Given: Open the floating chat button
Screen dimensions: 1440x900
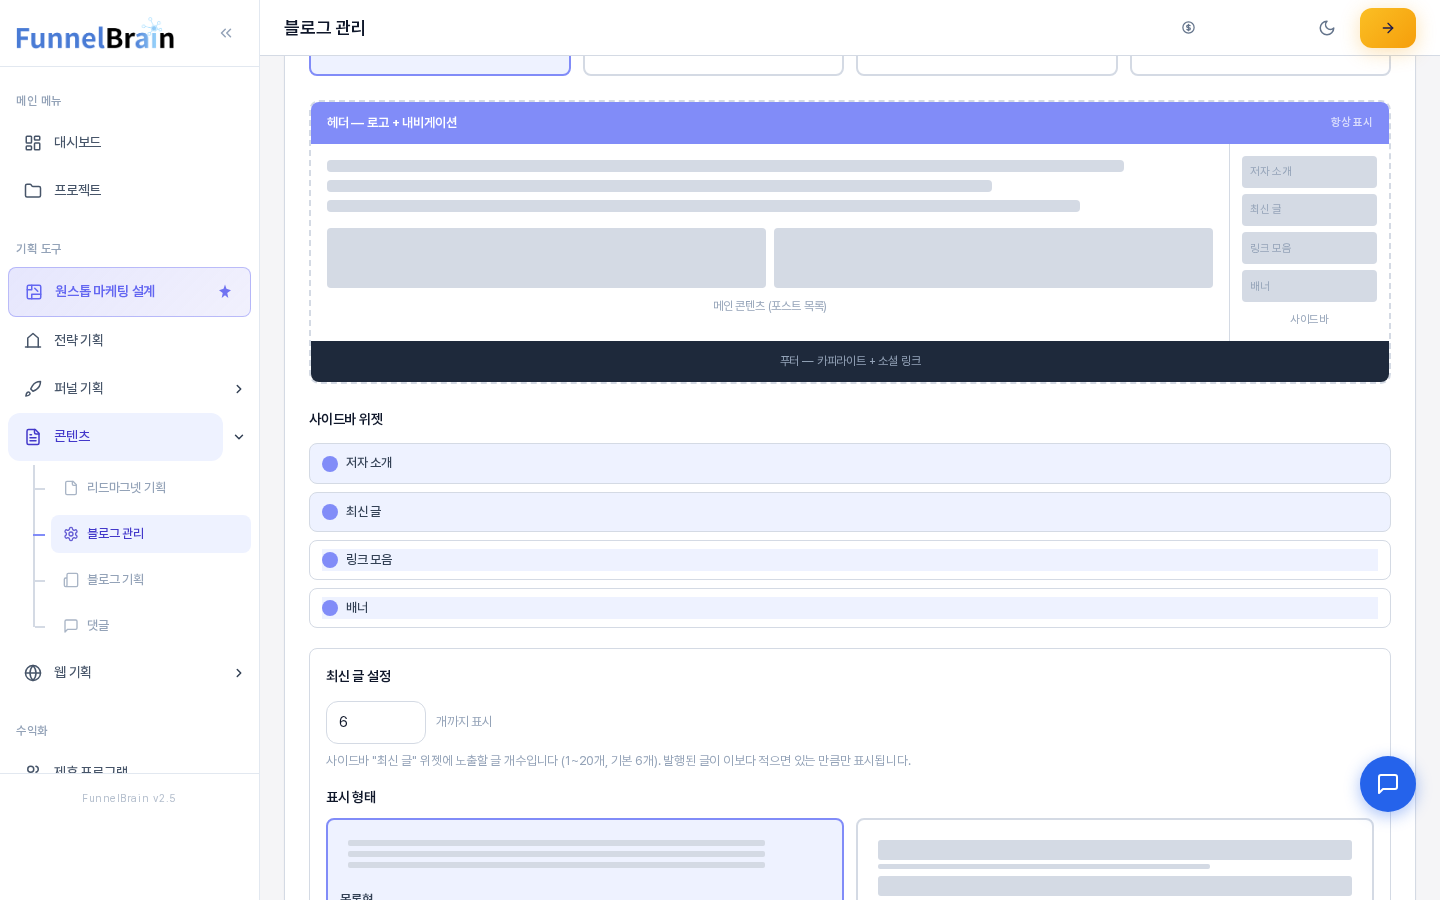Looking at the screenshot, I should click(1388, 784).
